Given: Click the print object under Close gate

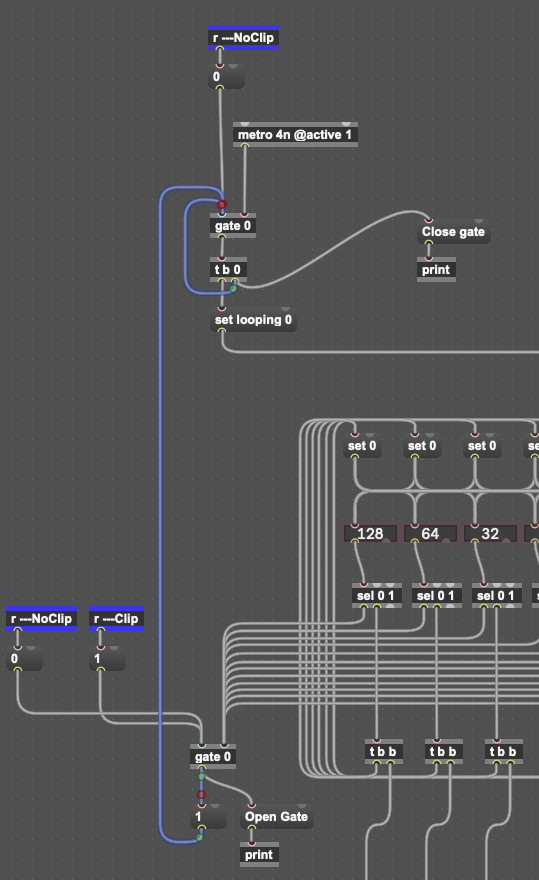Looking at the screenshot, I should click(x=436, y=269).
